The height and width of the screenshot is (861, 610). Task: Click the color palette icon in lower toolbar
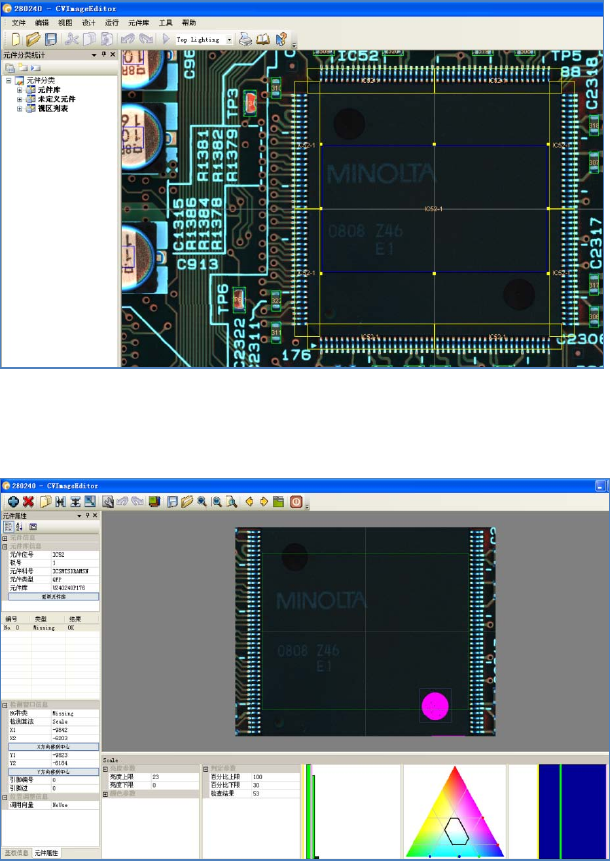coord(154,501)
